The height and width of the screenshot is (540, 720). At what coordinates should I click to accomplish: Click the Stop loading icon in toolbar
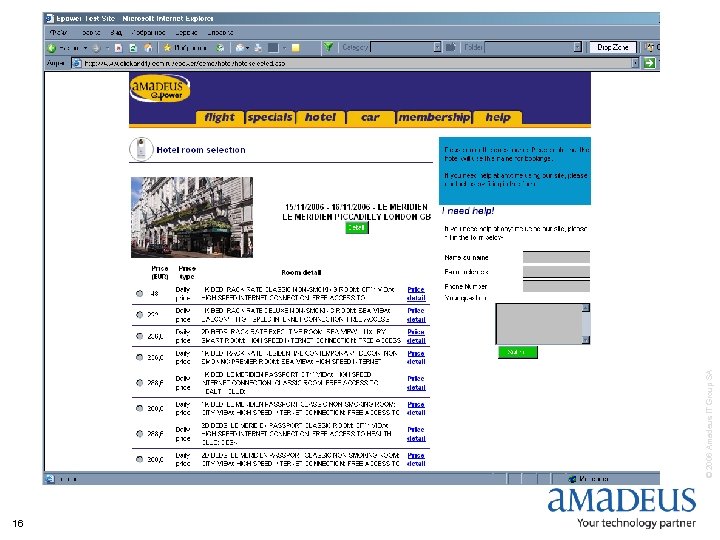tap(118, 47)
